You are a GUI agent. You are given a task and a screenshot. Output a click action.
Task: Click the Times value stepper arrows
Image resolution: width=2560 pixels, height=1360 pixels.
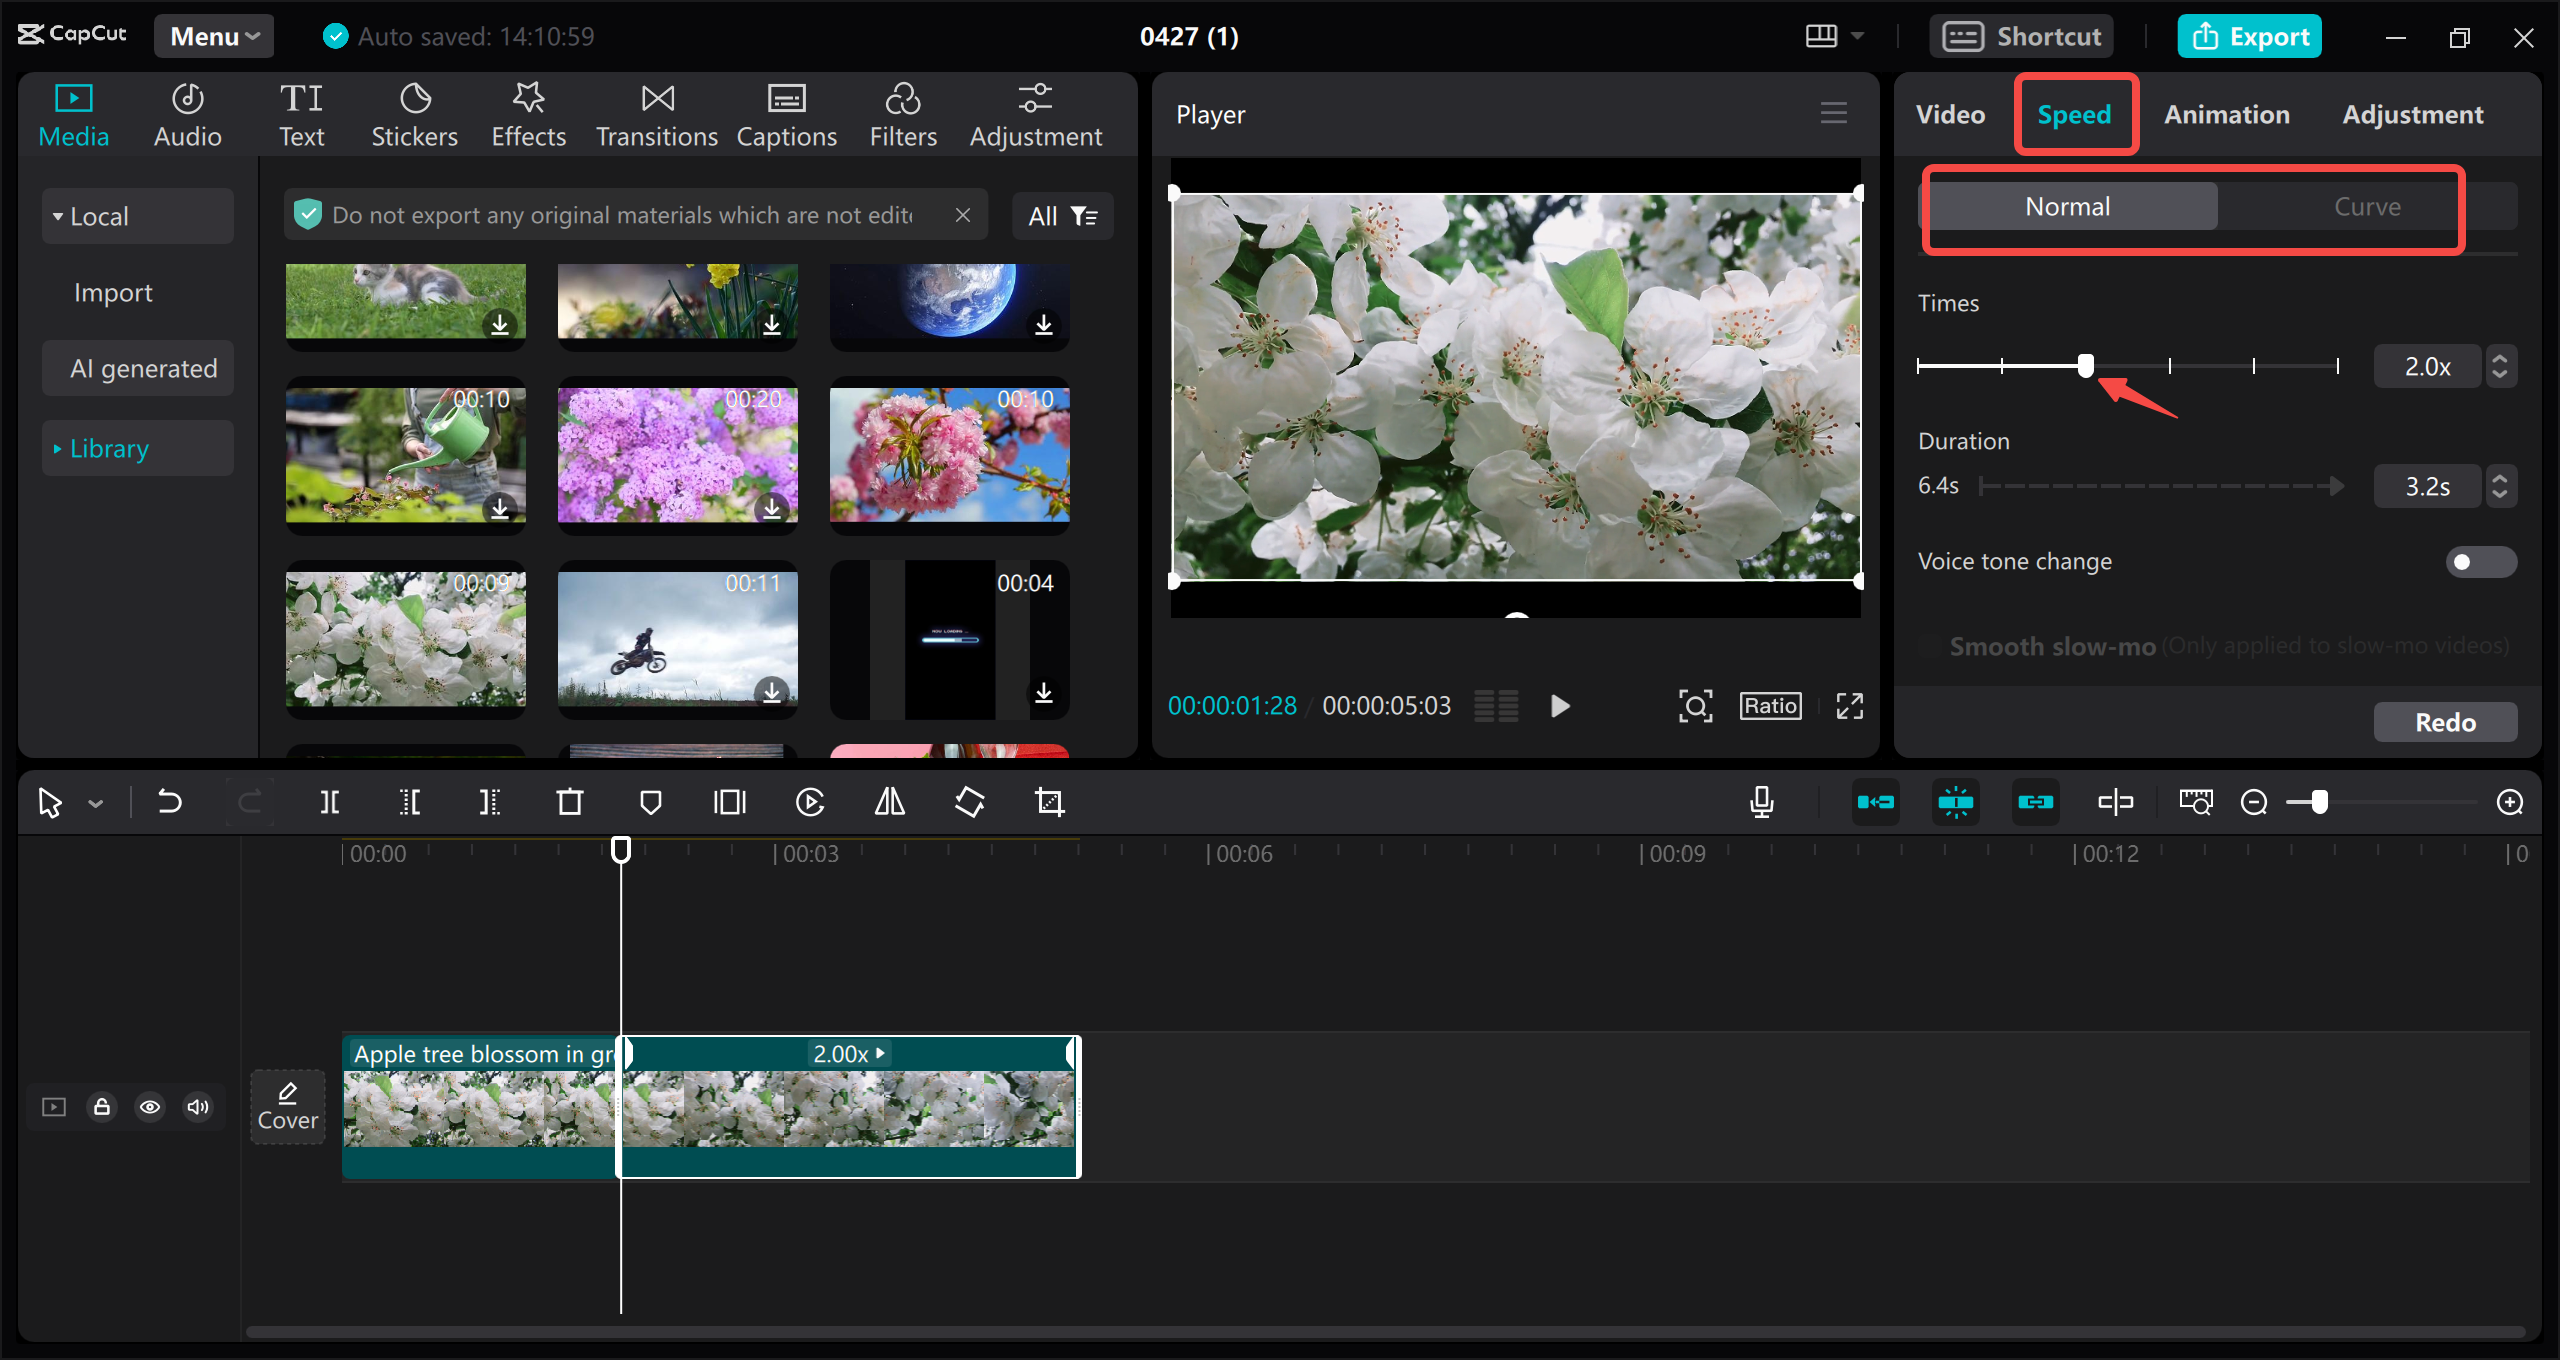point(2500,366)
